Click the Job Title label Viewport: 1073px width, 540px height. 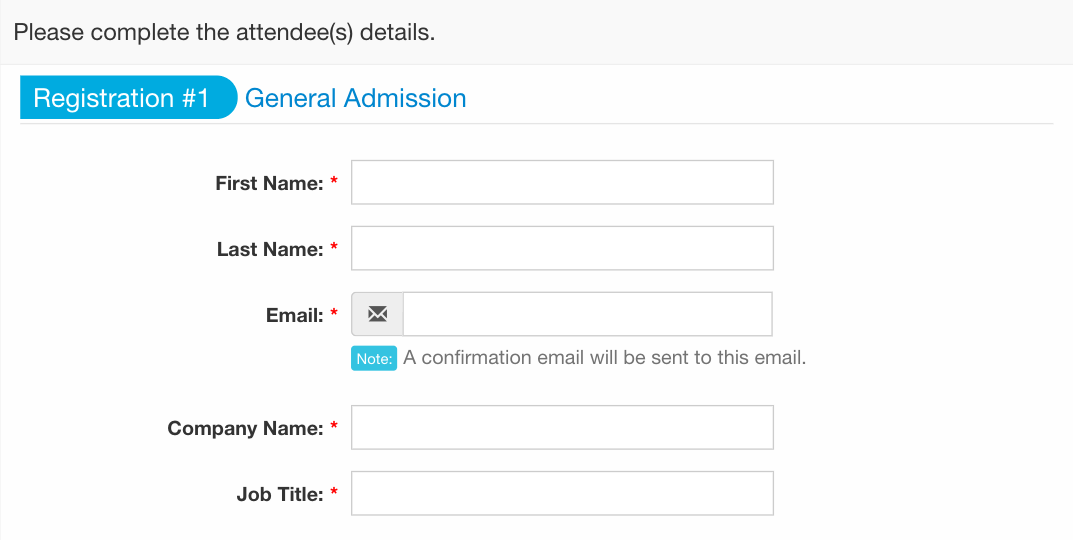(279, 494)
